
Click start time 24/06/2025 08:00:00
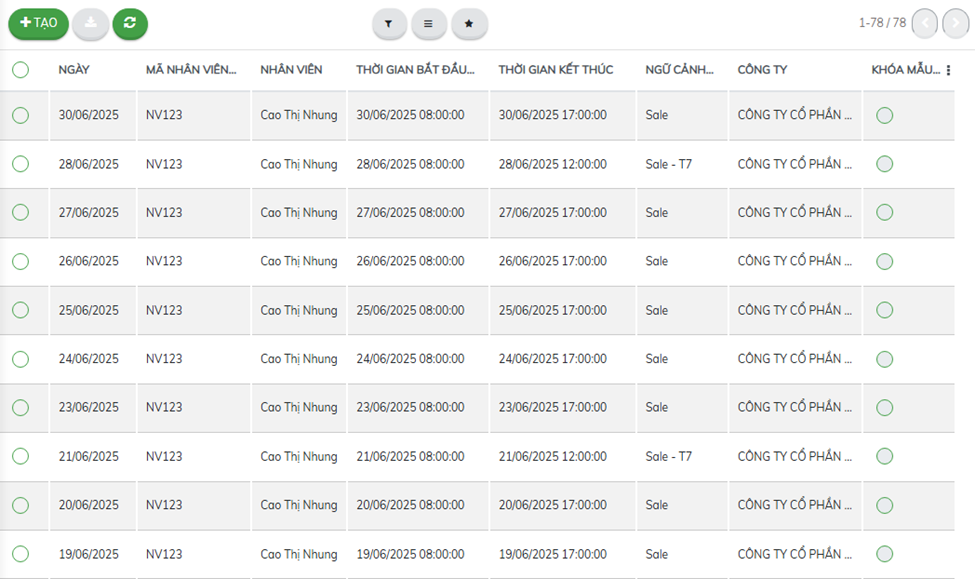click(410, 359)
